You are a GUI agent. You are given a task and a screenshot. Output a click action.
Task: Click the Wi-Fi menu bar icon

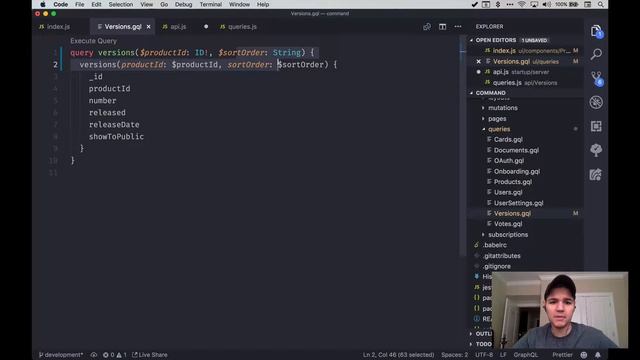(x=522, y=4)
